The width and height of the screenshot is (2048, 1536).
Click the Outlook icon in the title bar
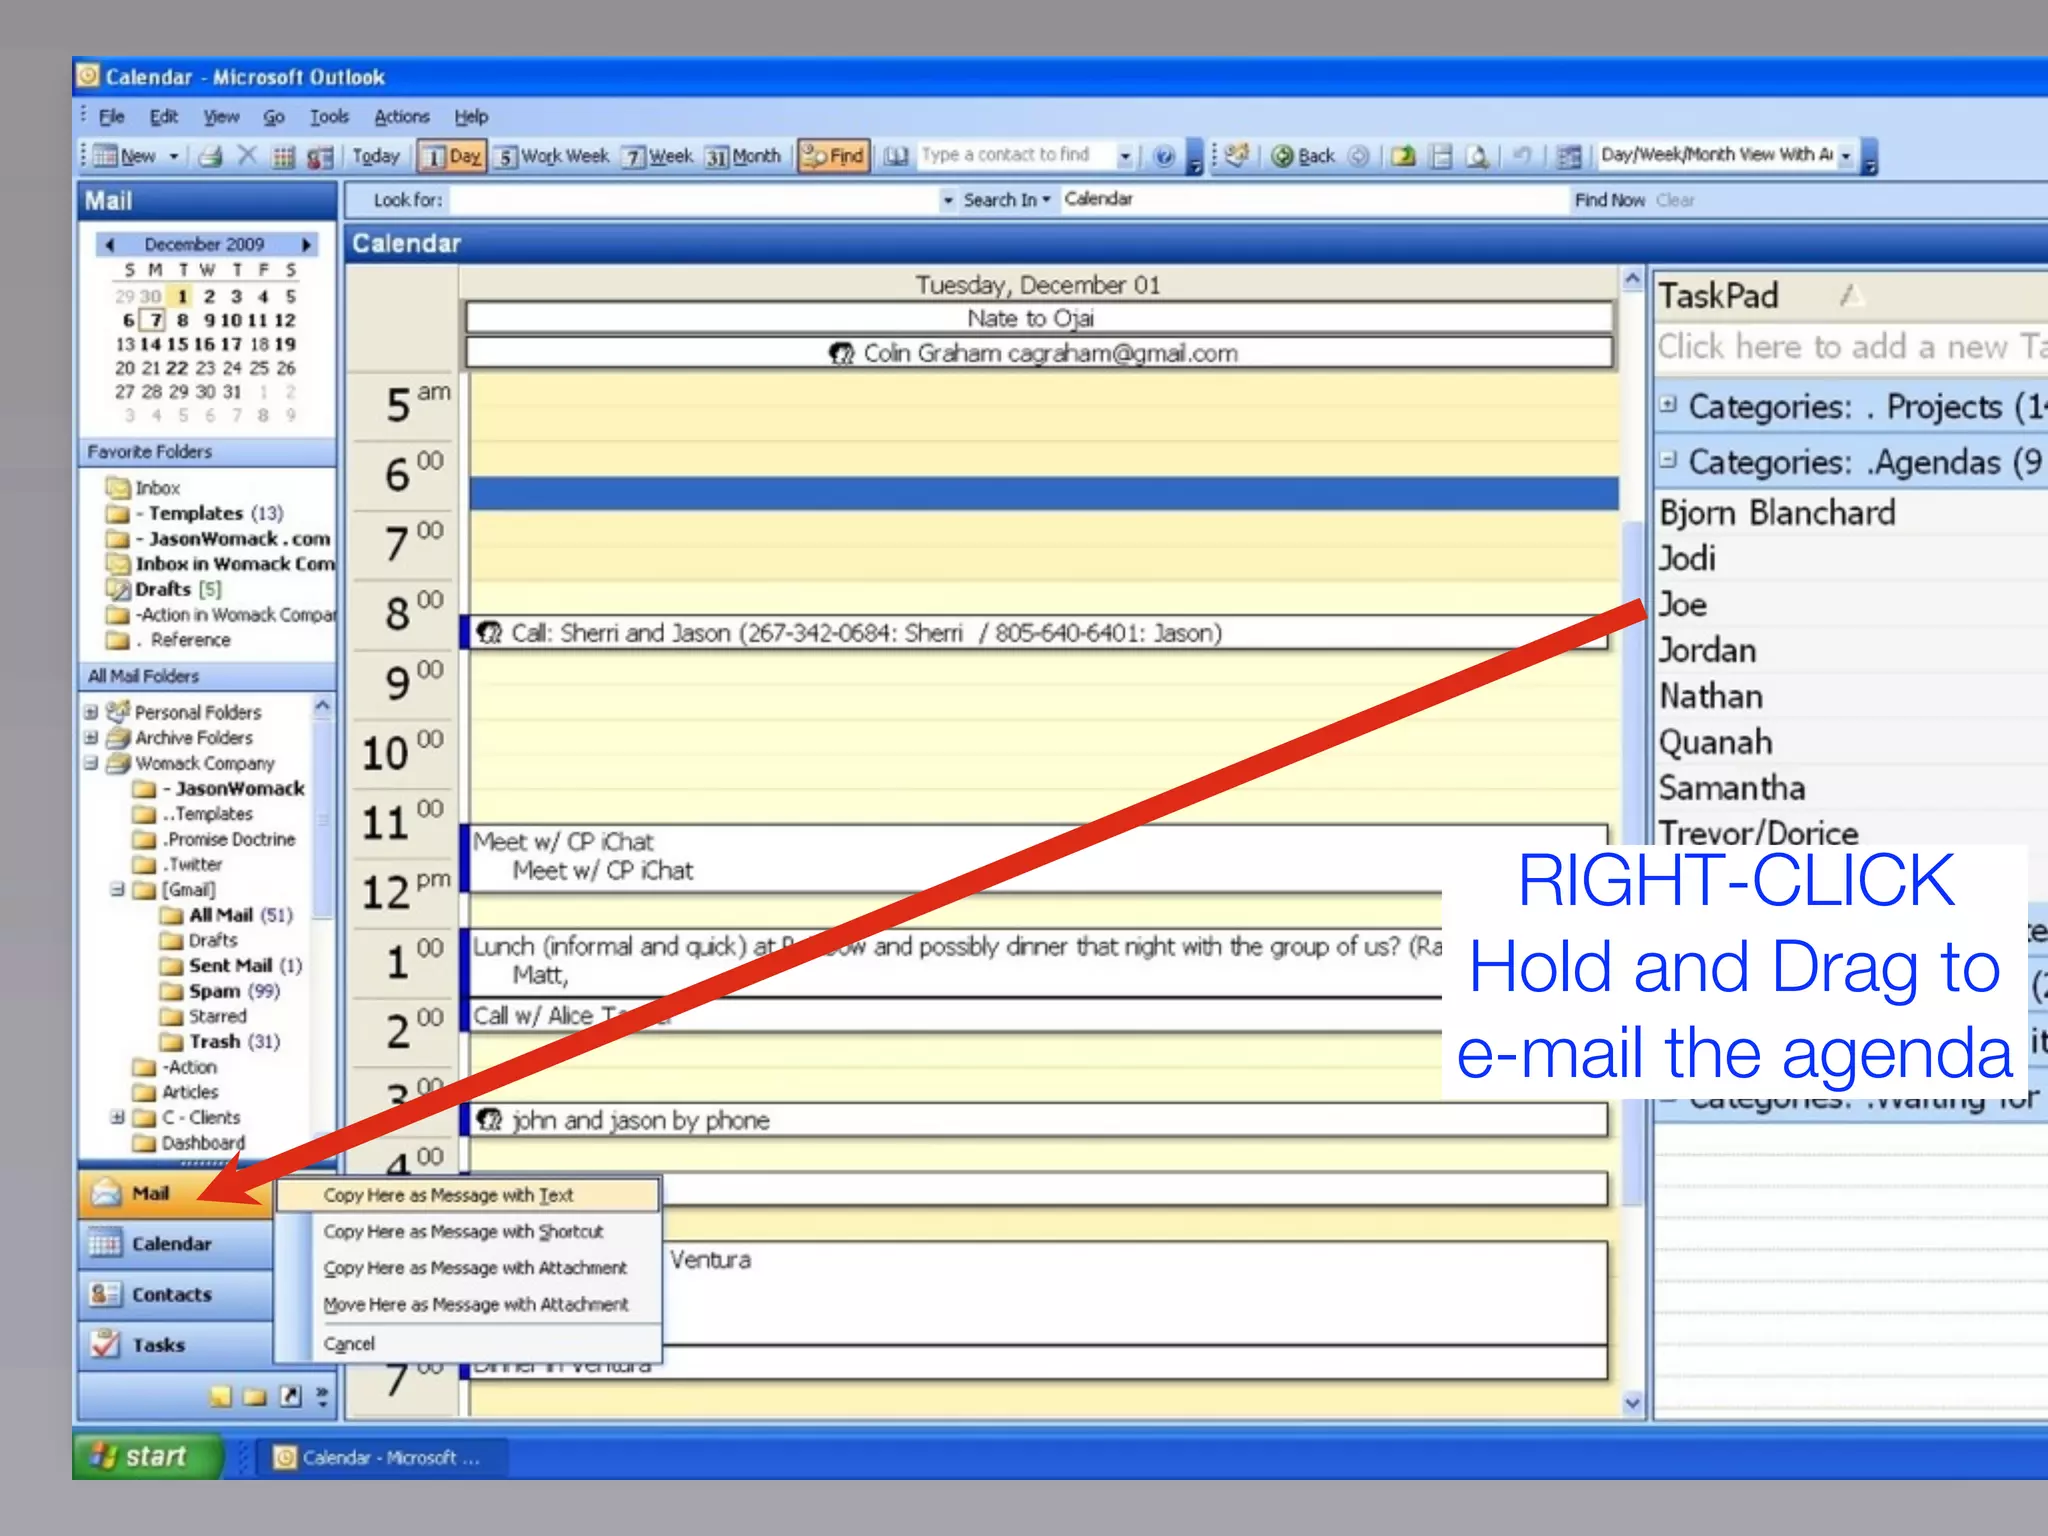(x=89, y=76)
